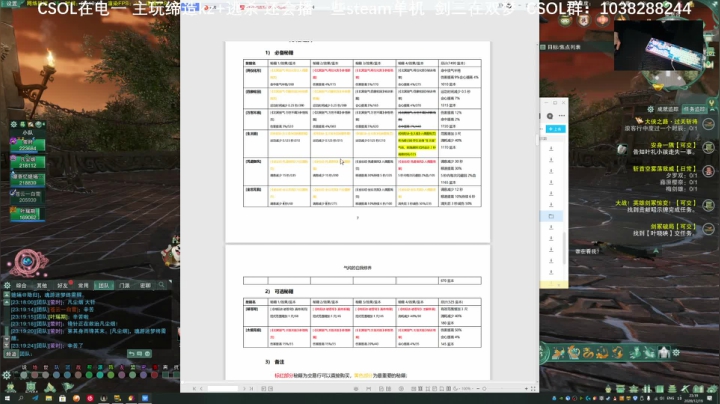Select the 团队 chat tab
Image resolution: width=720 pixels, height=404 pixels.
click(104, 286)
